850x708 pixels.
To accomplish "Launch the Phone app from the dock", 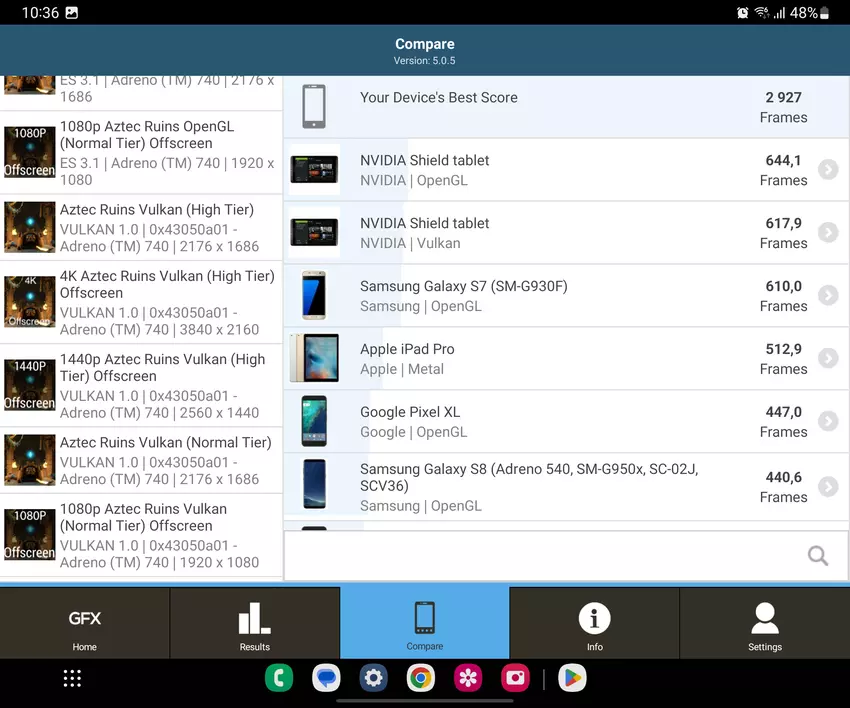I will click(279, 678).
